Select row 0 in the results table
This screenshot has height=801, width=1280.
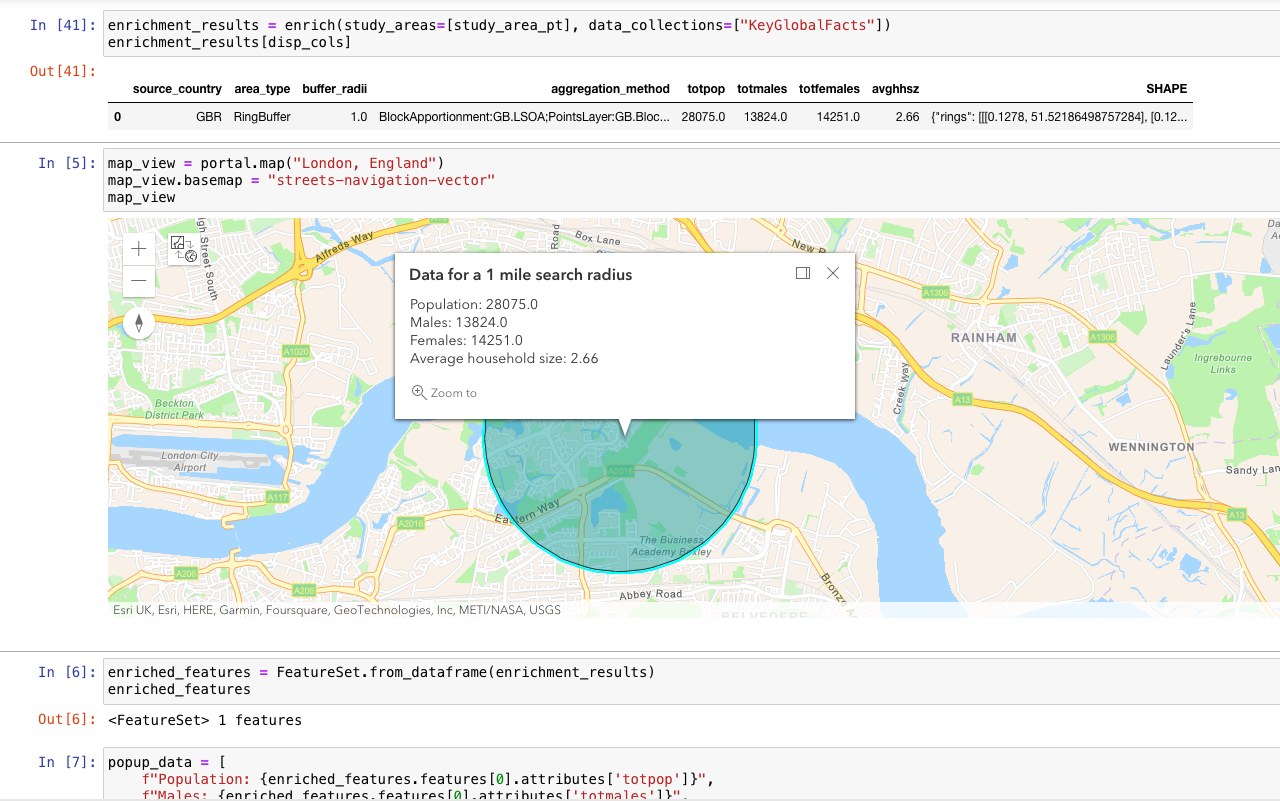tap(117, 117)
